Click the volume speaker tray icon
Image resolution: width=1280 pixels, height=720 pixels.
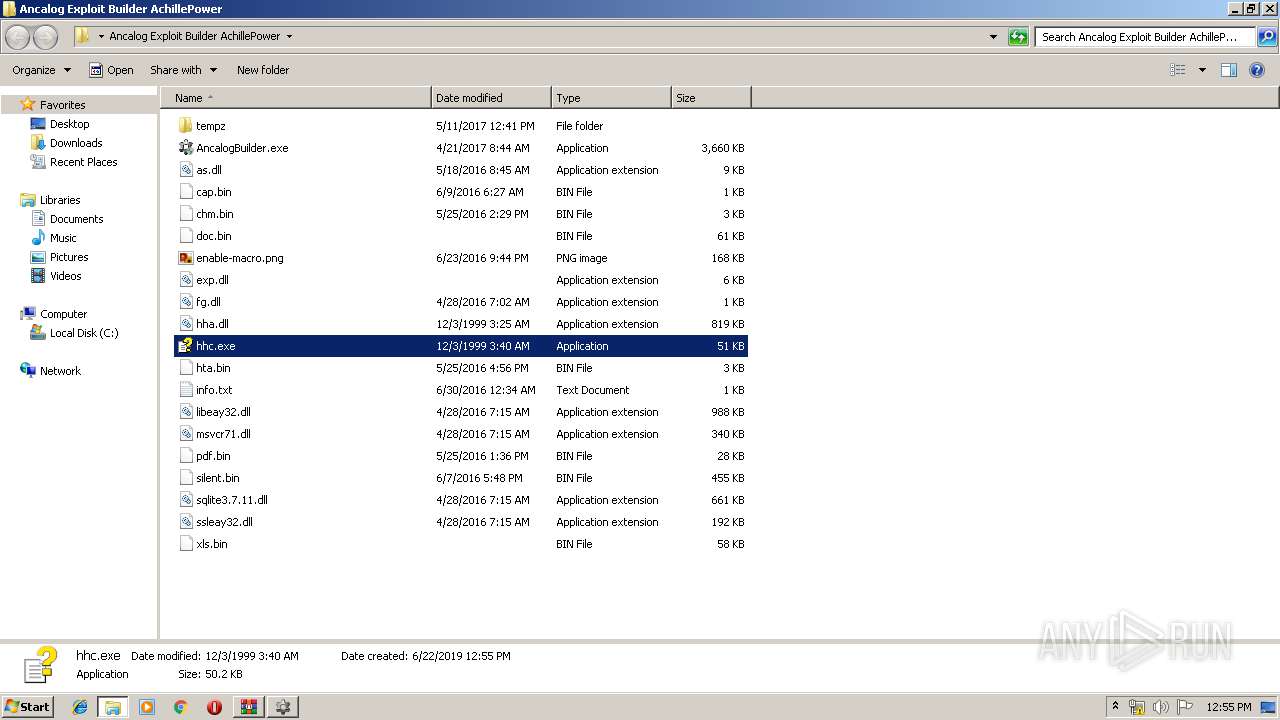(1159, 707)
